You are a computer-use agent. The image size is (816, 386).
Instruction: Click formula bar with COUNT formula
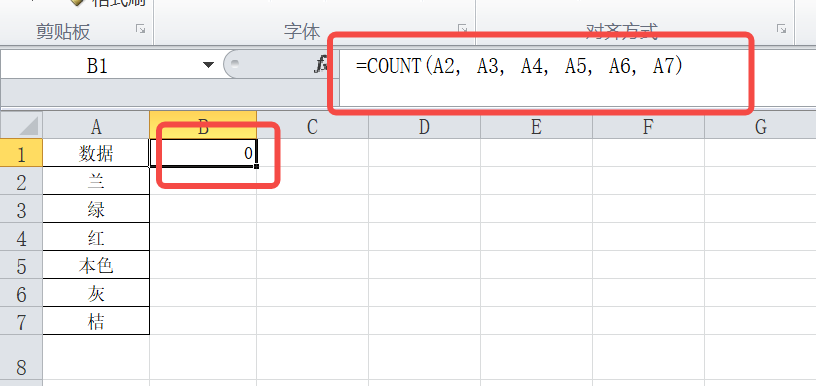click(x=578, y=79)
